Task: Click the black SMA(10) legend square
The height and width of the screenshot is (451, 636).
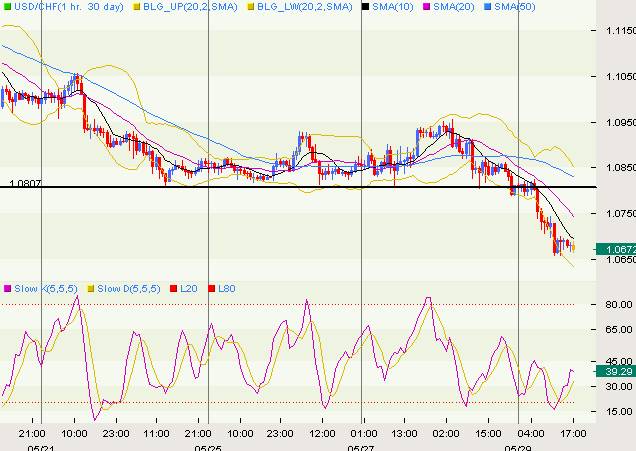Action: (365, 7)
